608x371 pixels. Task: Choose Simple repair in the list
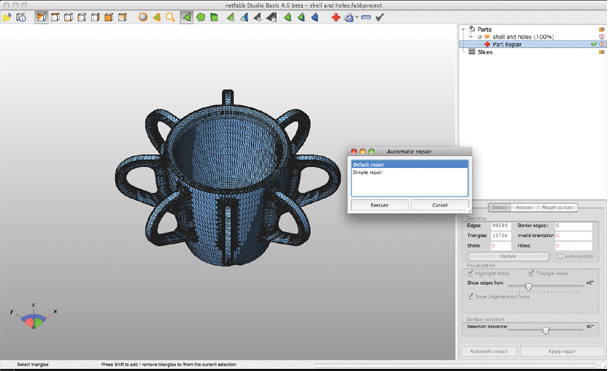tap(410, 172)
